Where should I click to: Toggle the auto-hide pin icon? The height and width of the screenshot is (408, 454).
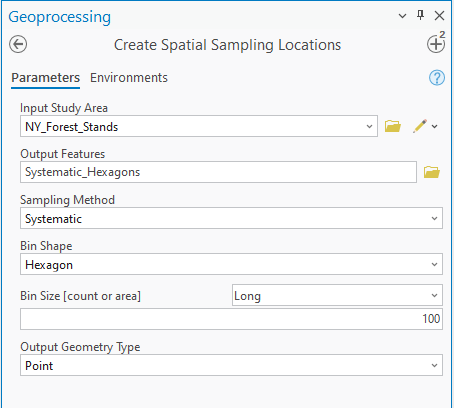[421, 15]
